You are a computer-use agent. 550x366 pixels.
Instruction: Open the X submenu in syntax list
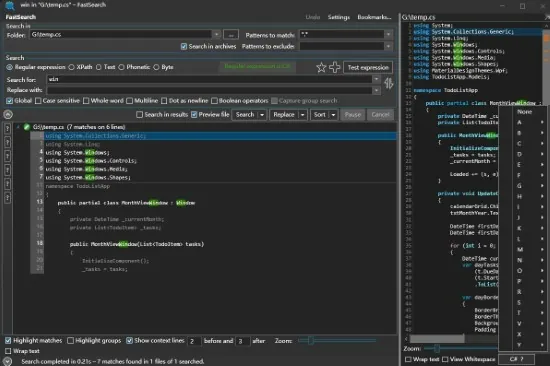pos(524,334)
